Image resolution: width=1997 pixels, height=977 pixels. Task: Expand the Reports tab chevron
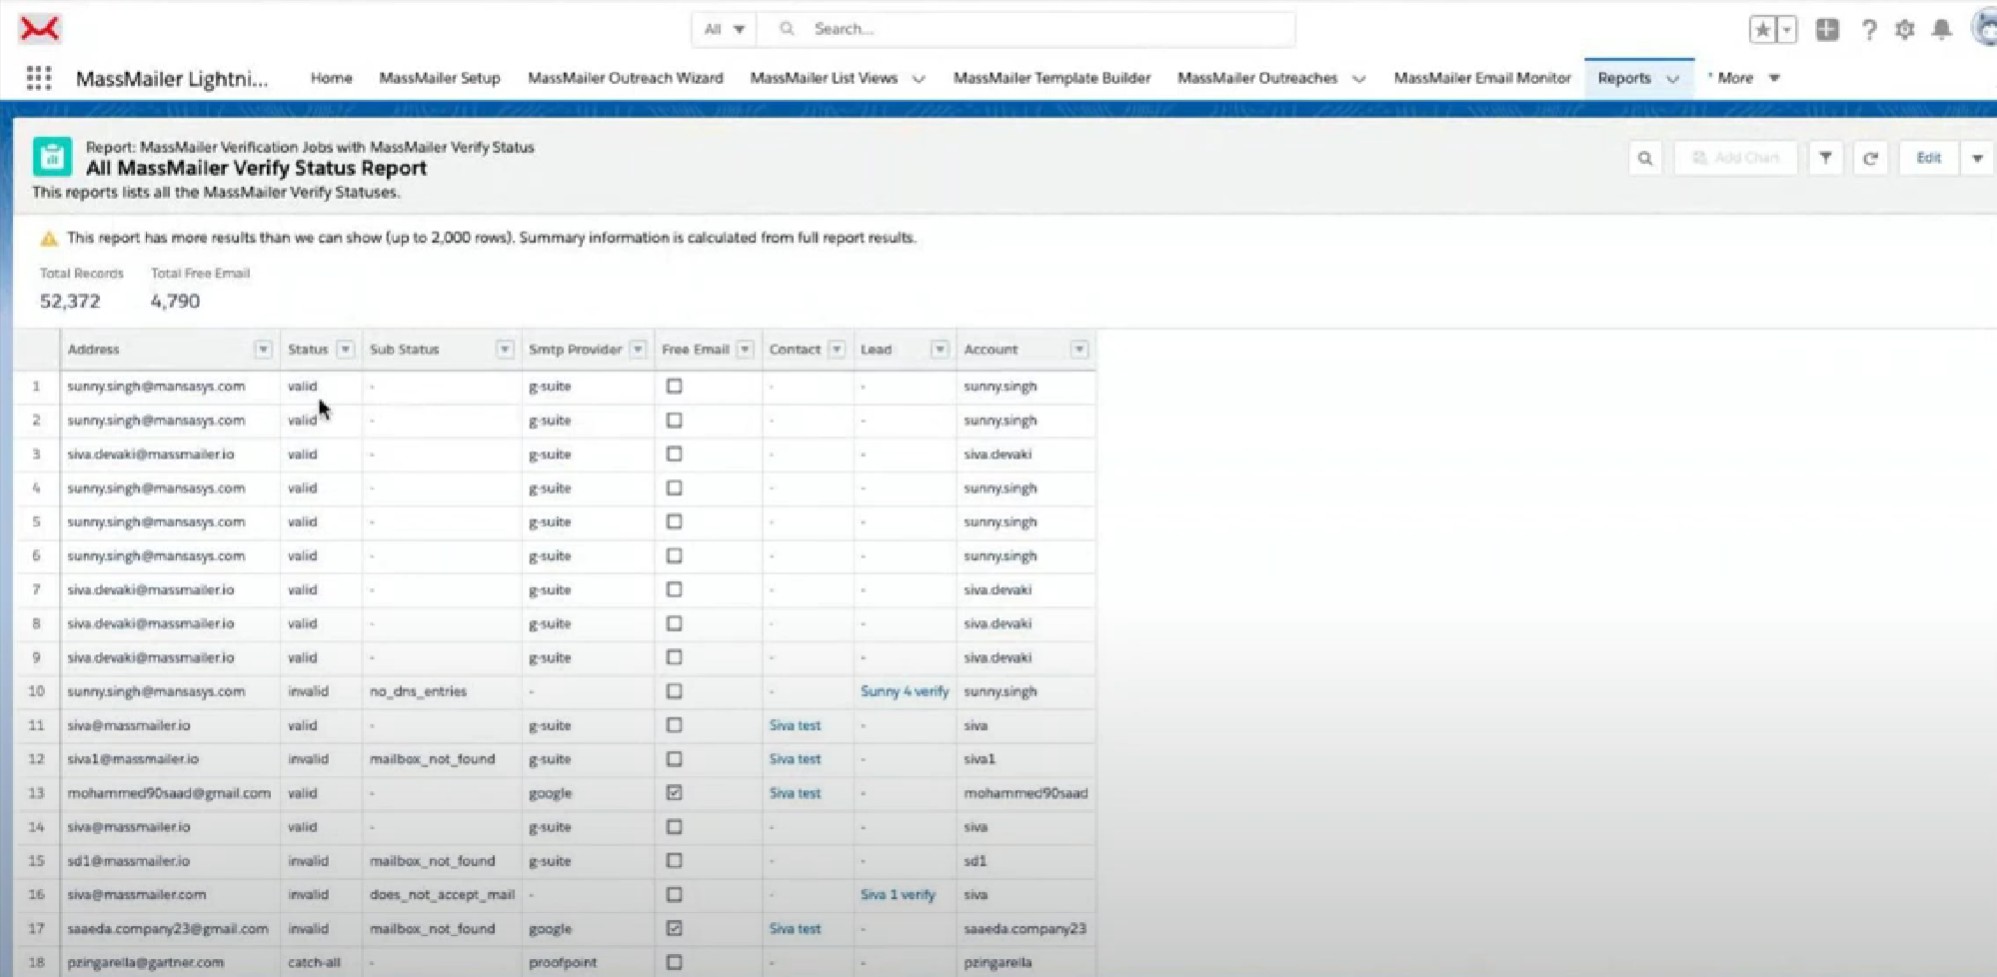1673,79
